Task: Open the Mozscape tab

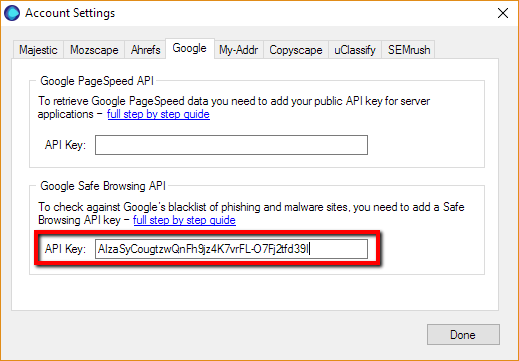Action: (x=94, y=50)
